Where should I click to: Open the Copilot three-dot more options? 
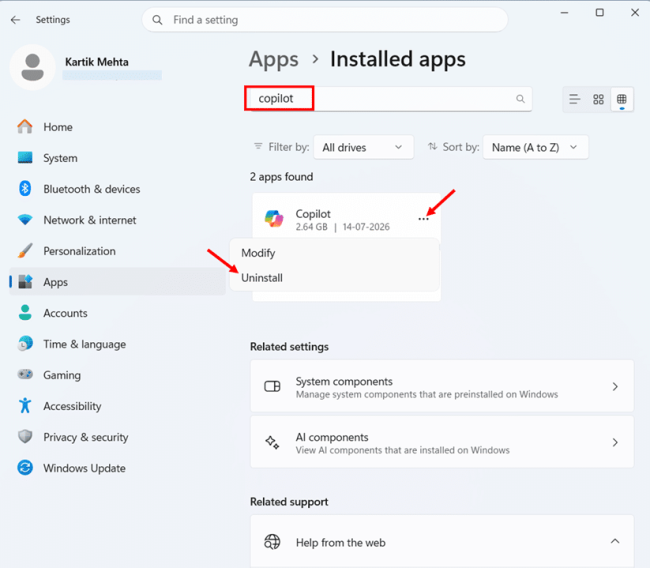click(x=423, y=219)
